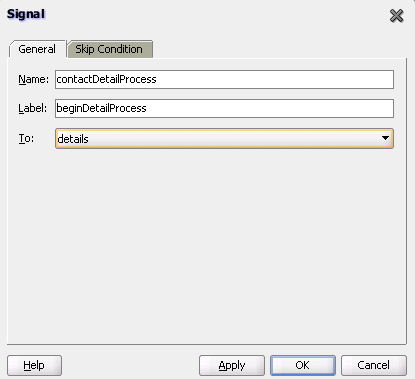415x379 pixels.
Task: Place cursor in beginDetailProcess text
Action: coord(101,108)
